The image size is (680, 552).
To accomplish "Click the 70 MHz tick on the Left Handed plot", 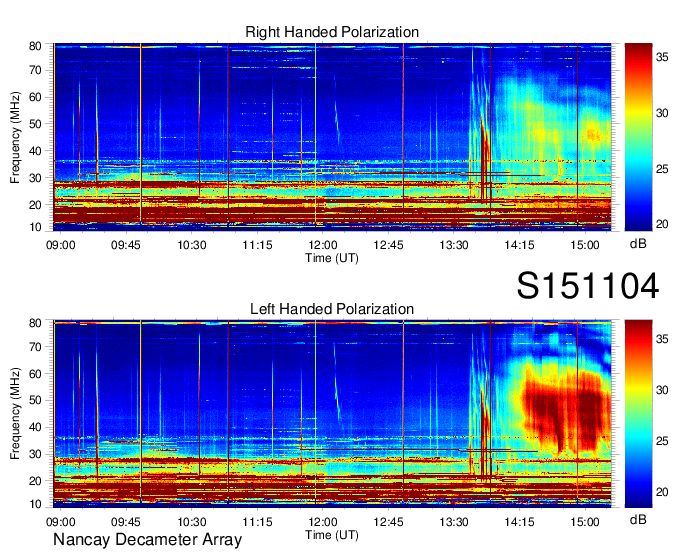I will (x=35, y=347).
